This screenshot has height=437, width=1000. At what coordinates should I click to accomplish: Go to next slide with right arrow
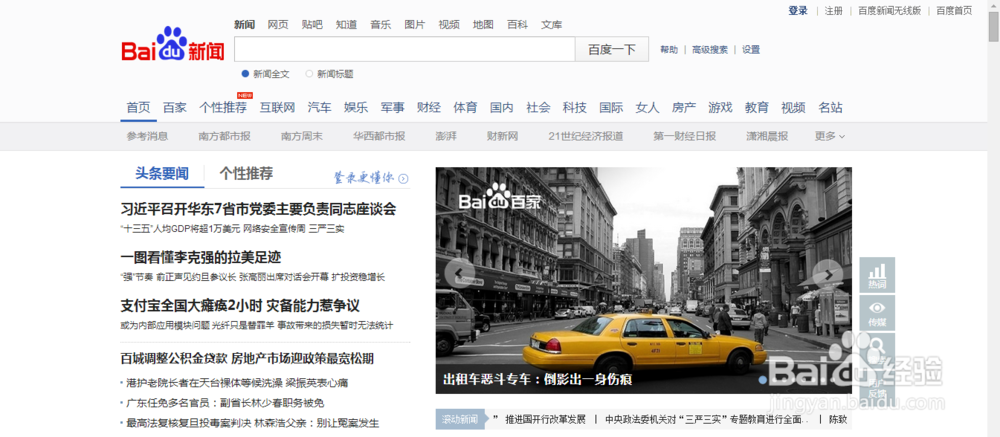(x=828, y=274)
